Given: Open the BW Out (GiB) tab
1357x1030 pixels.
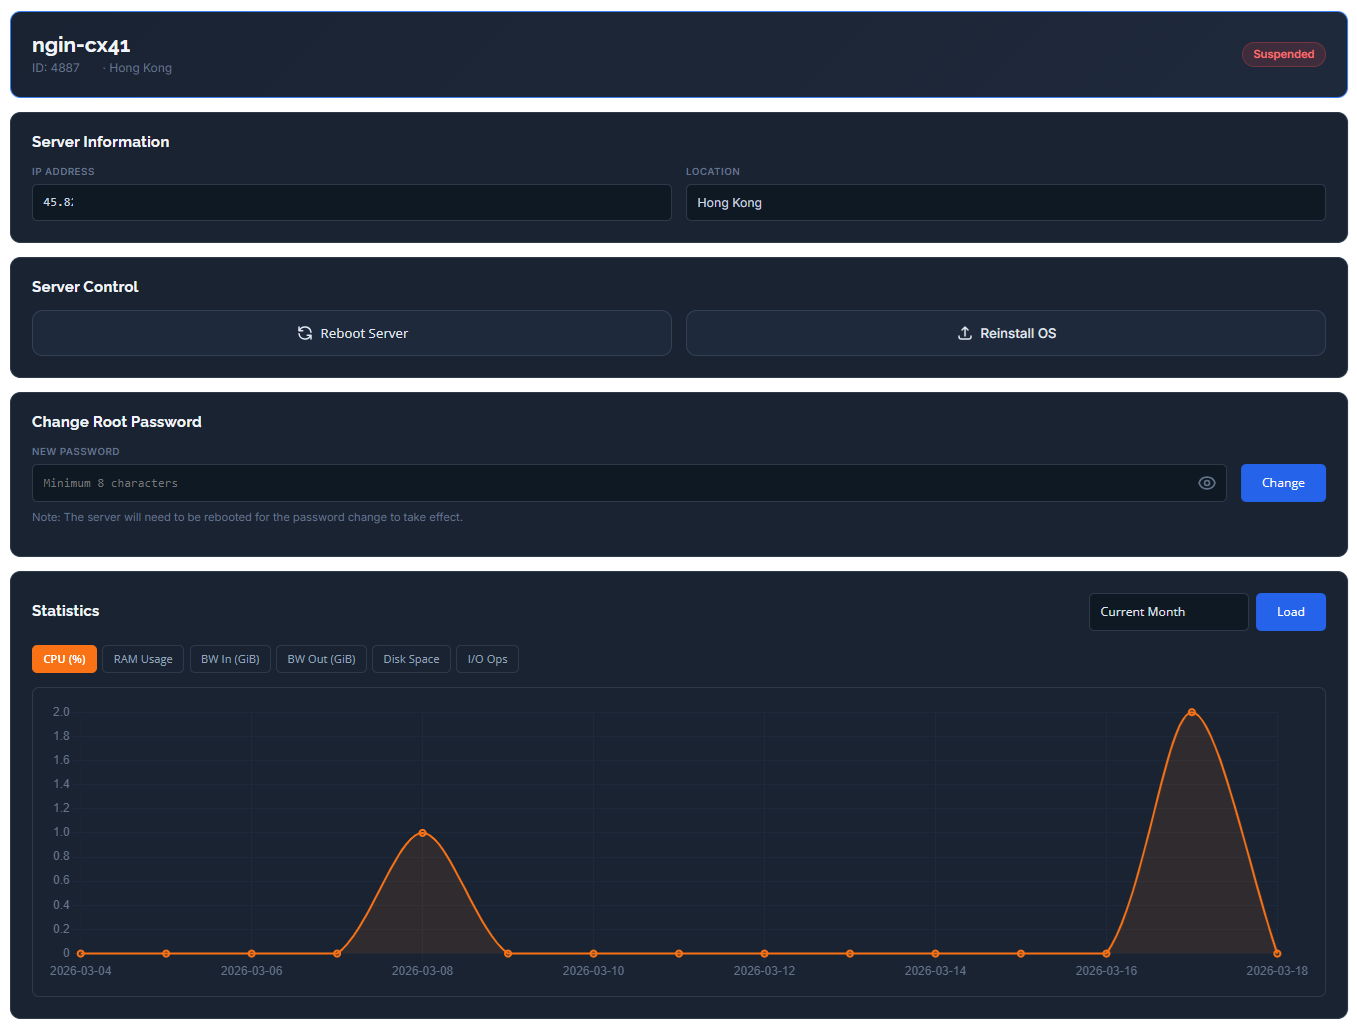Looking at the screenshot, I should [321, 659].
